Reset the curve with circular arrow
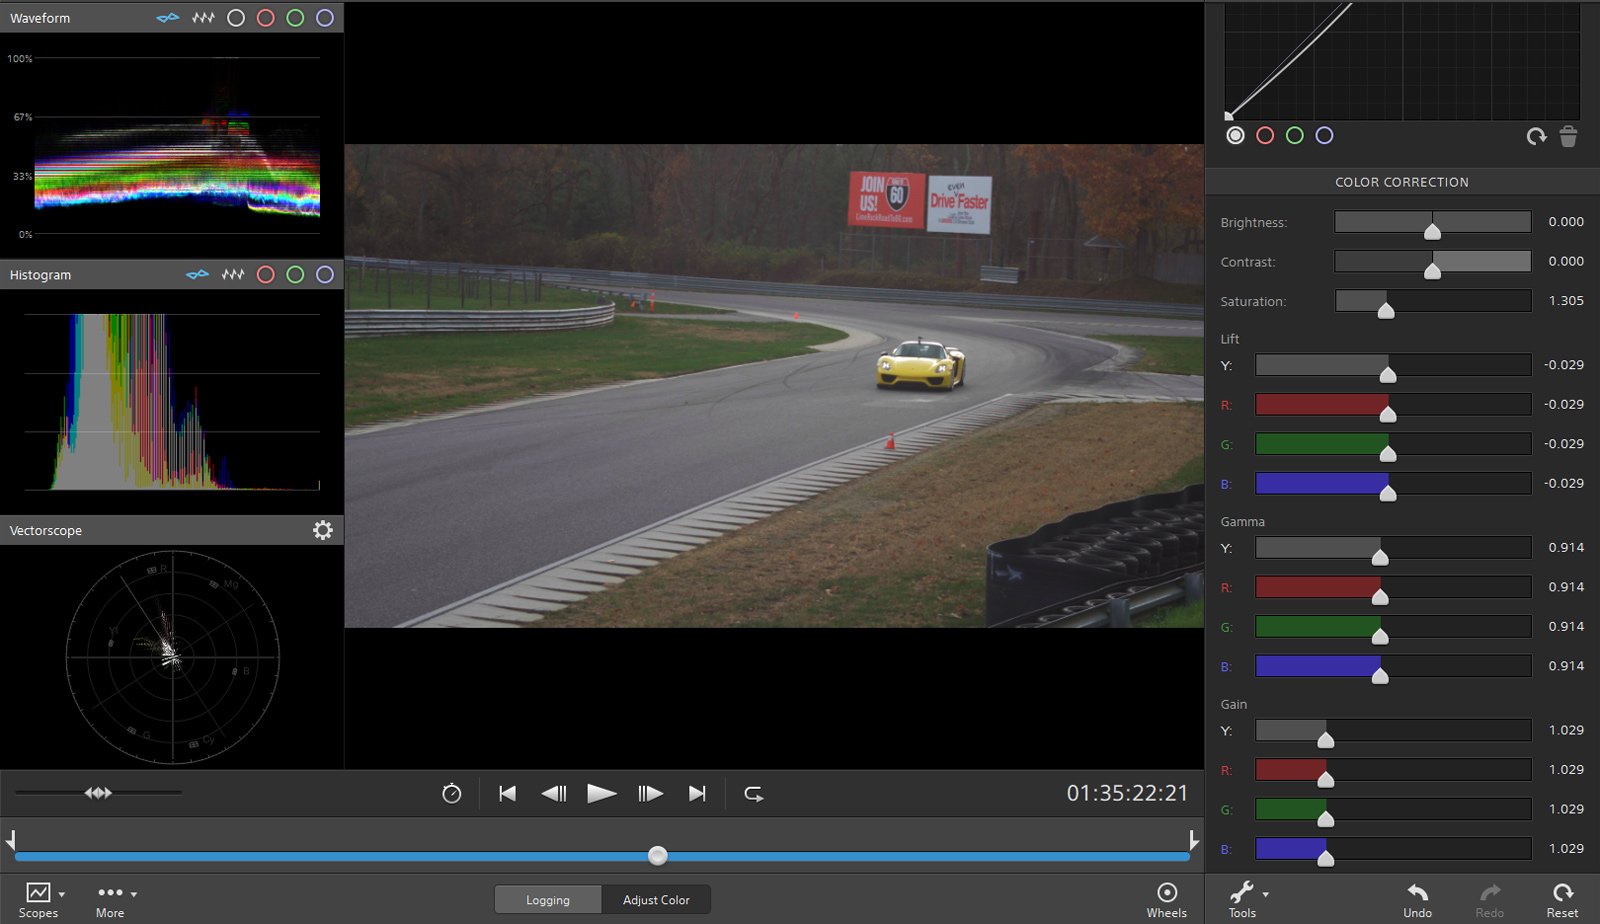 pos(1536,136)
